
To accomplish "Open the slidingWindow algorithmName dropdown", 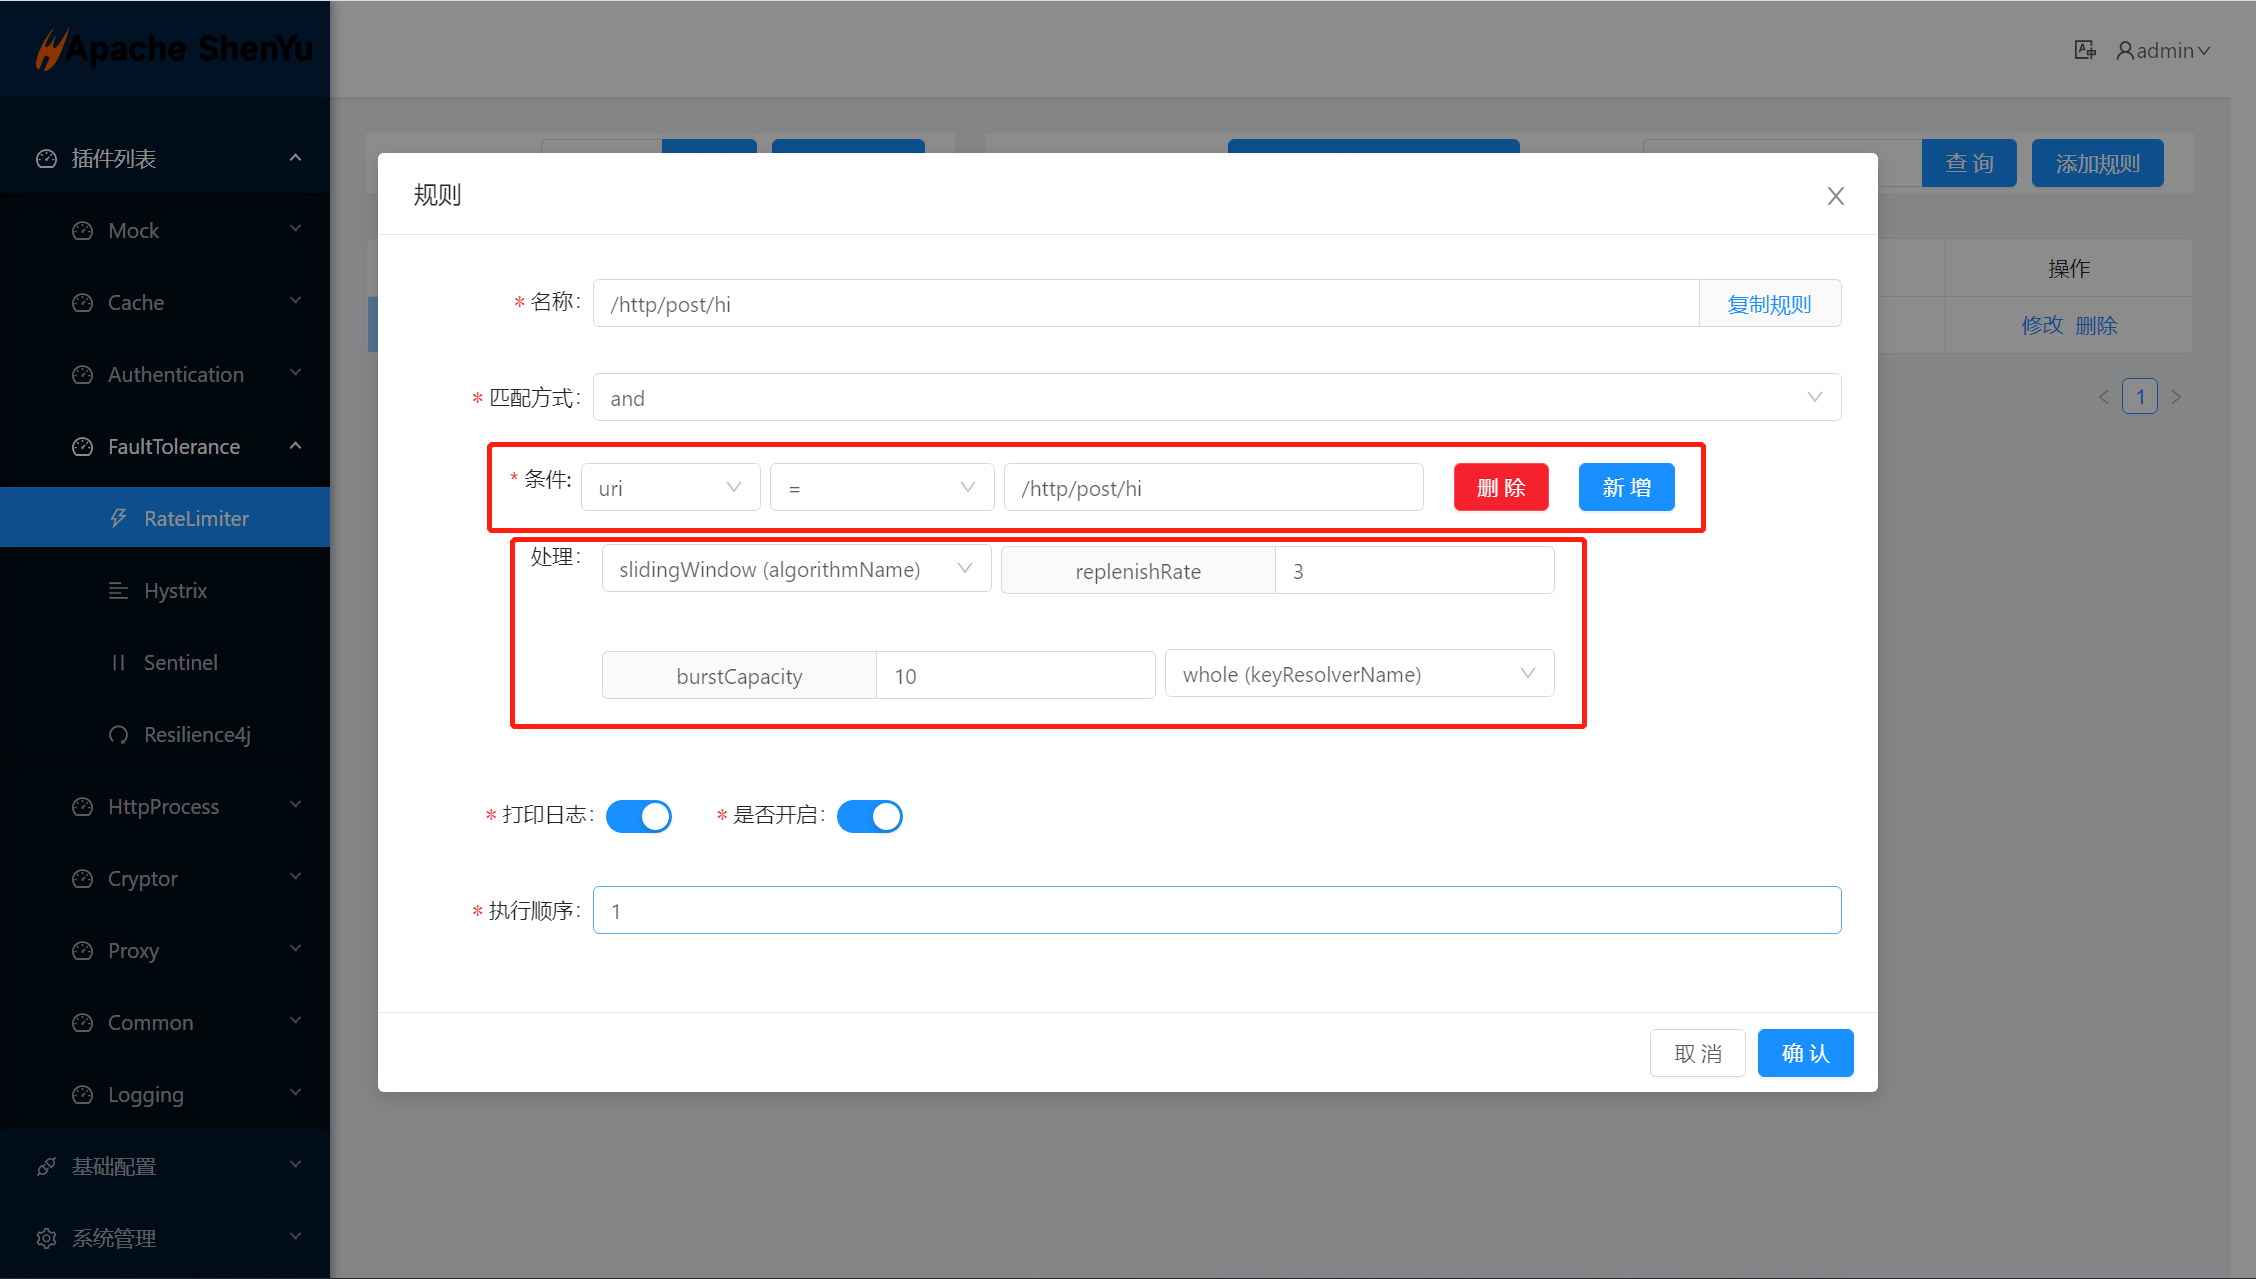I will tap(796, 569).
